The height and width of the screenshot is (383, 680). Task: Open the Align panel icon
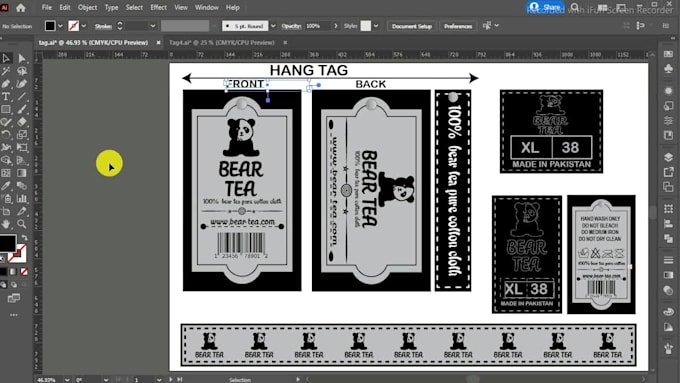tap(668, 224)
